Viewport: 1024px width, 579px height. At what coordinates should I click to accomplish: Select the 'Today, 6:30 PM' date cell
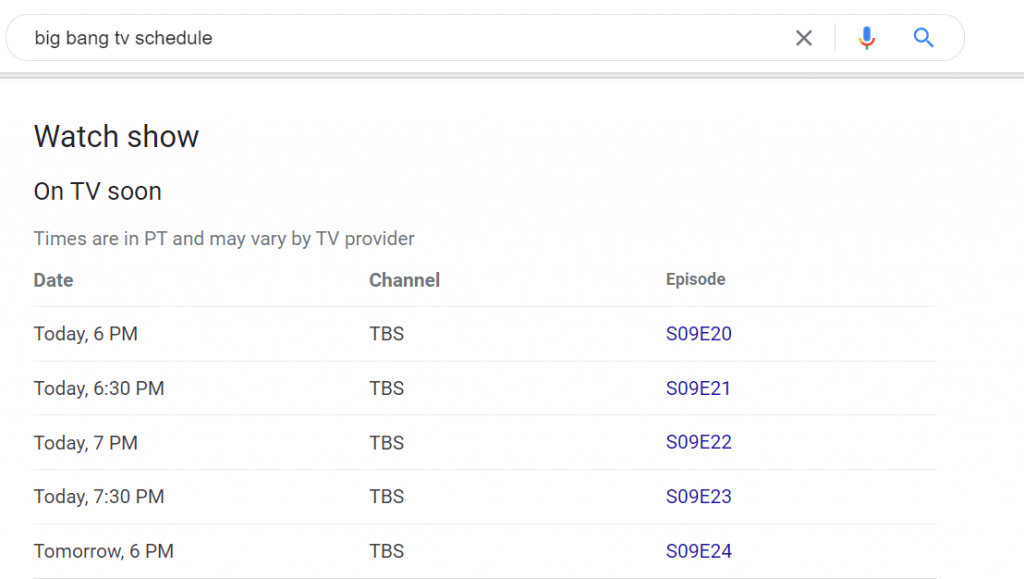pos(99,388)
